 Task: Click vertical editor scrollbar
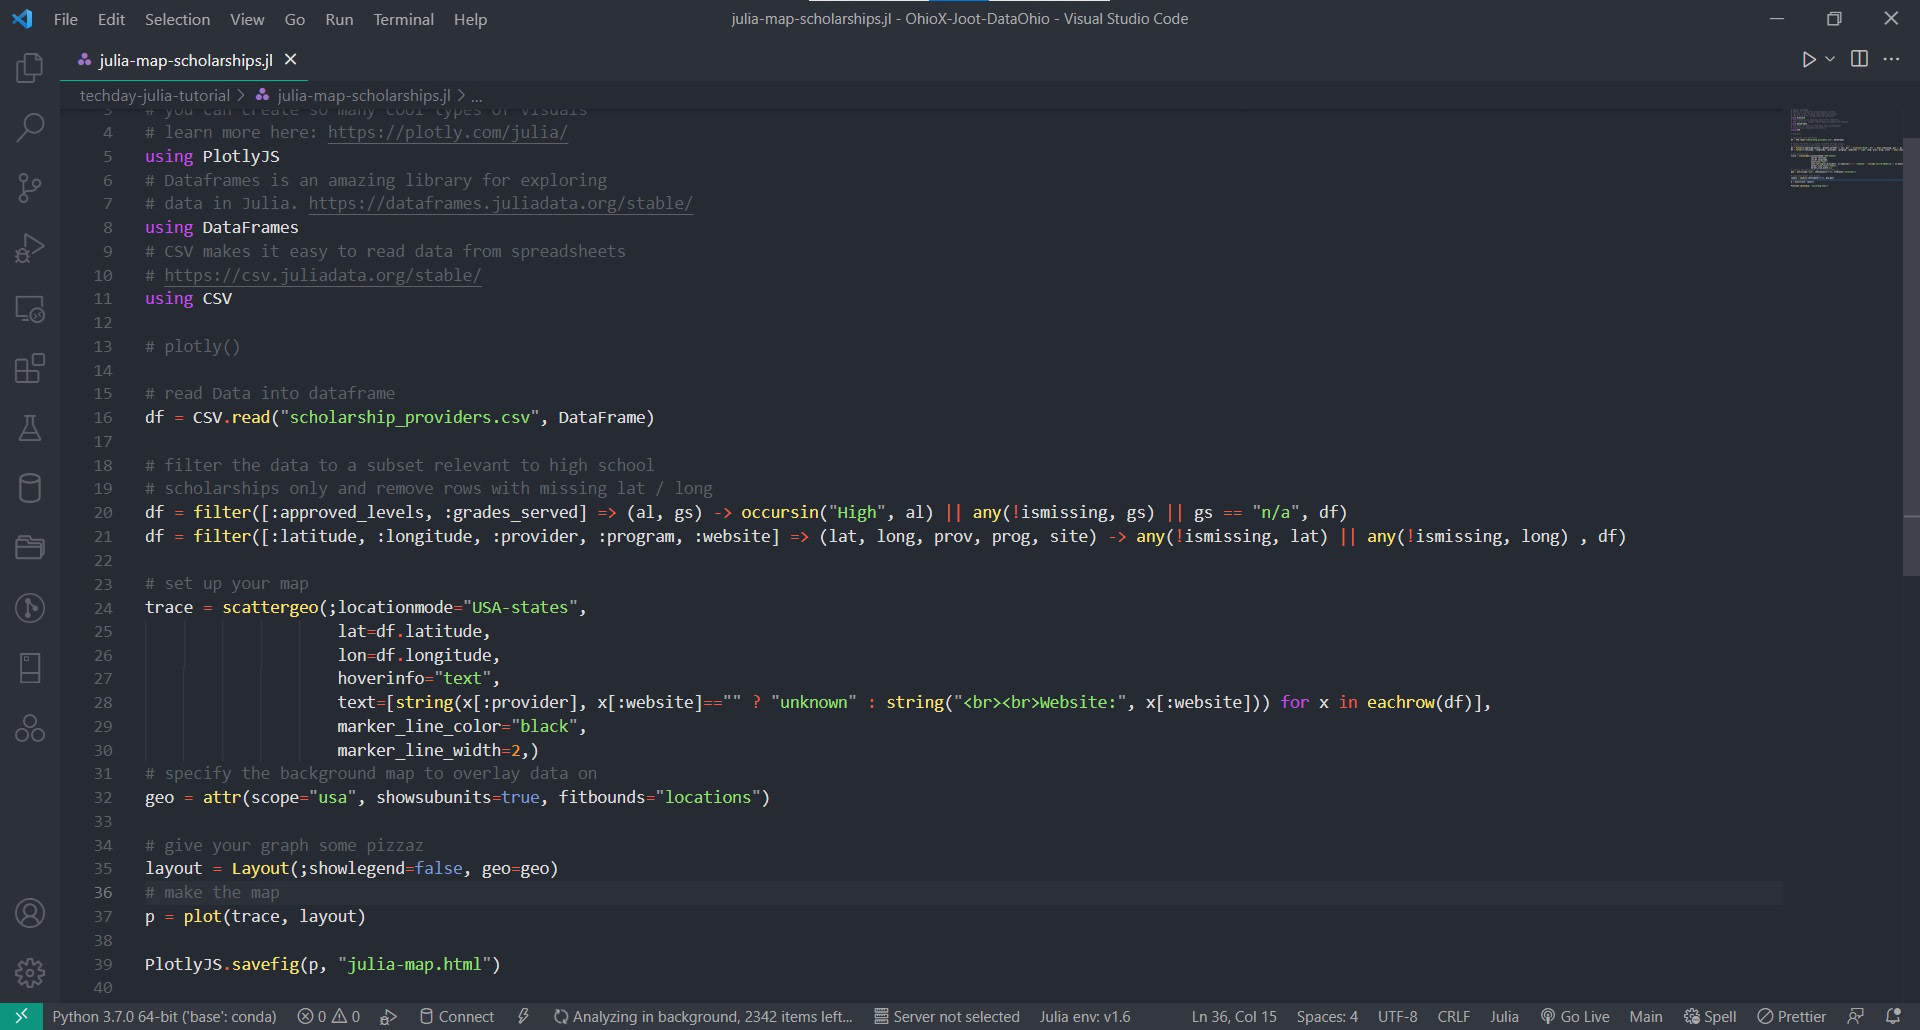tap(1911, 357)
